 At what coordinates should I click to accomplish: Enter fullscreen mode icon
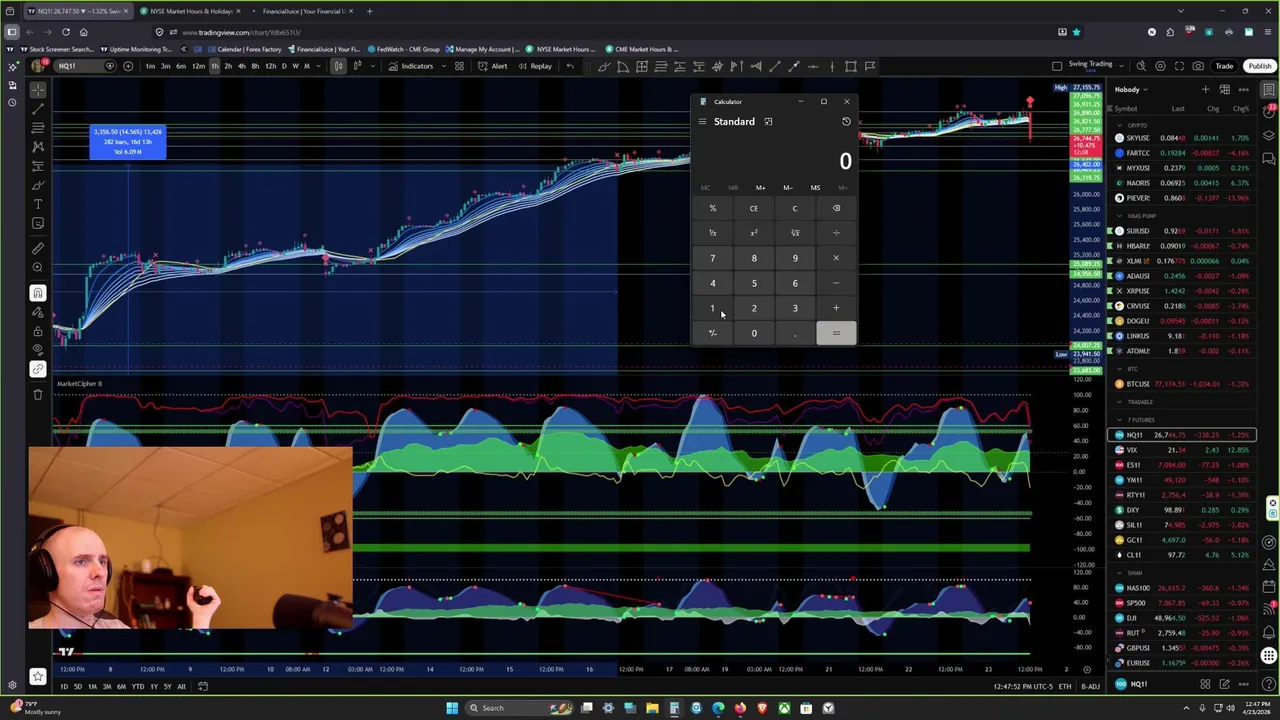pyautogui.click(x=1180, y=66)
